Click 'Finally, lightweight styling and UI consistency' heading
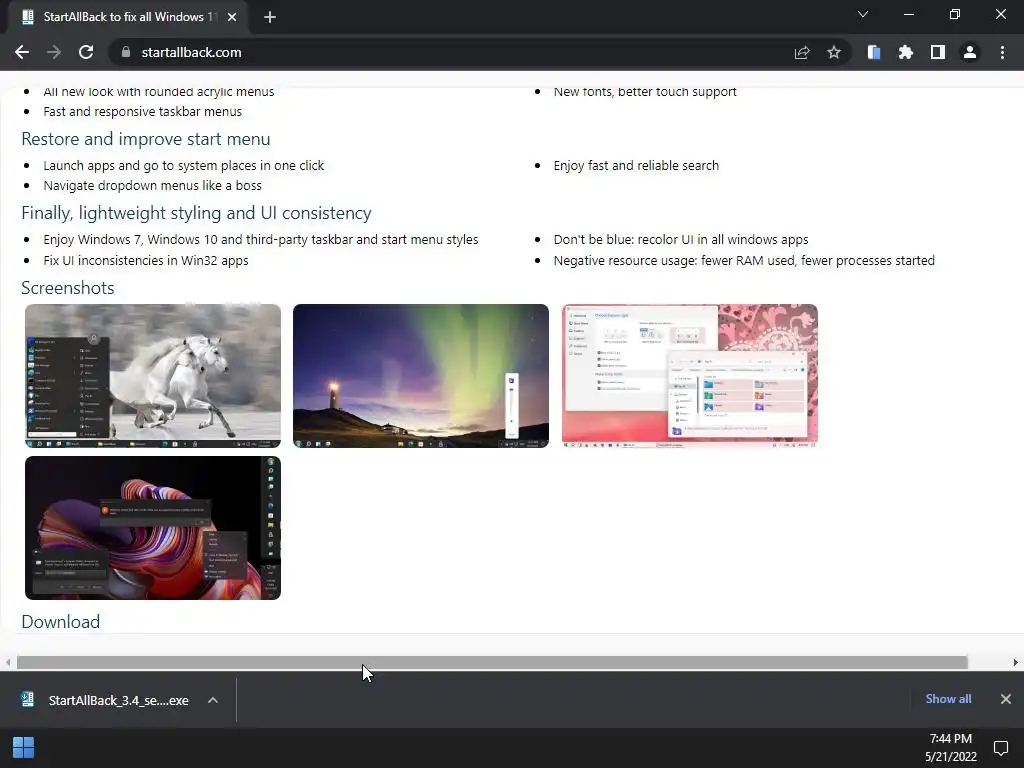 pyautogui.click(x=197, y=213)
